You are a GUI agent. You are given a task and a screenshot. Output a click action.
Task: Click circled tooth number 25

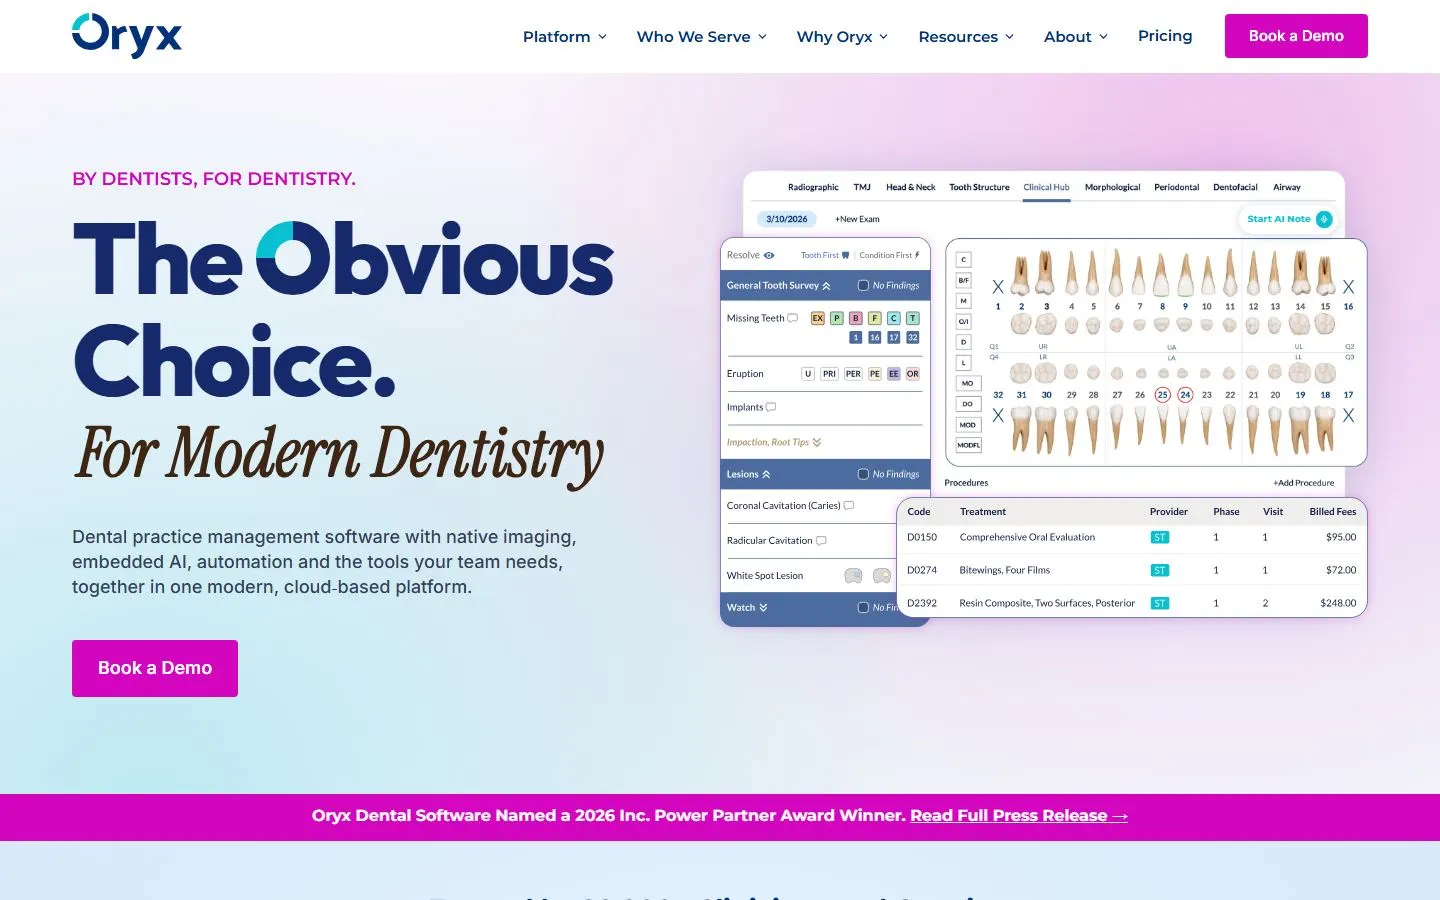pyautogui.click(x=1162, y=395)
